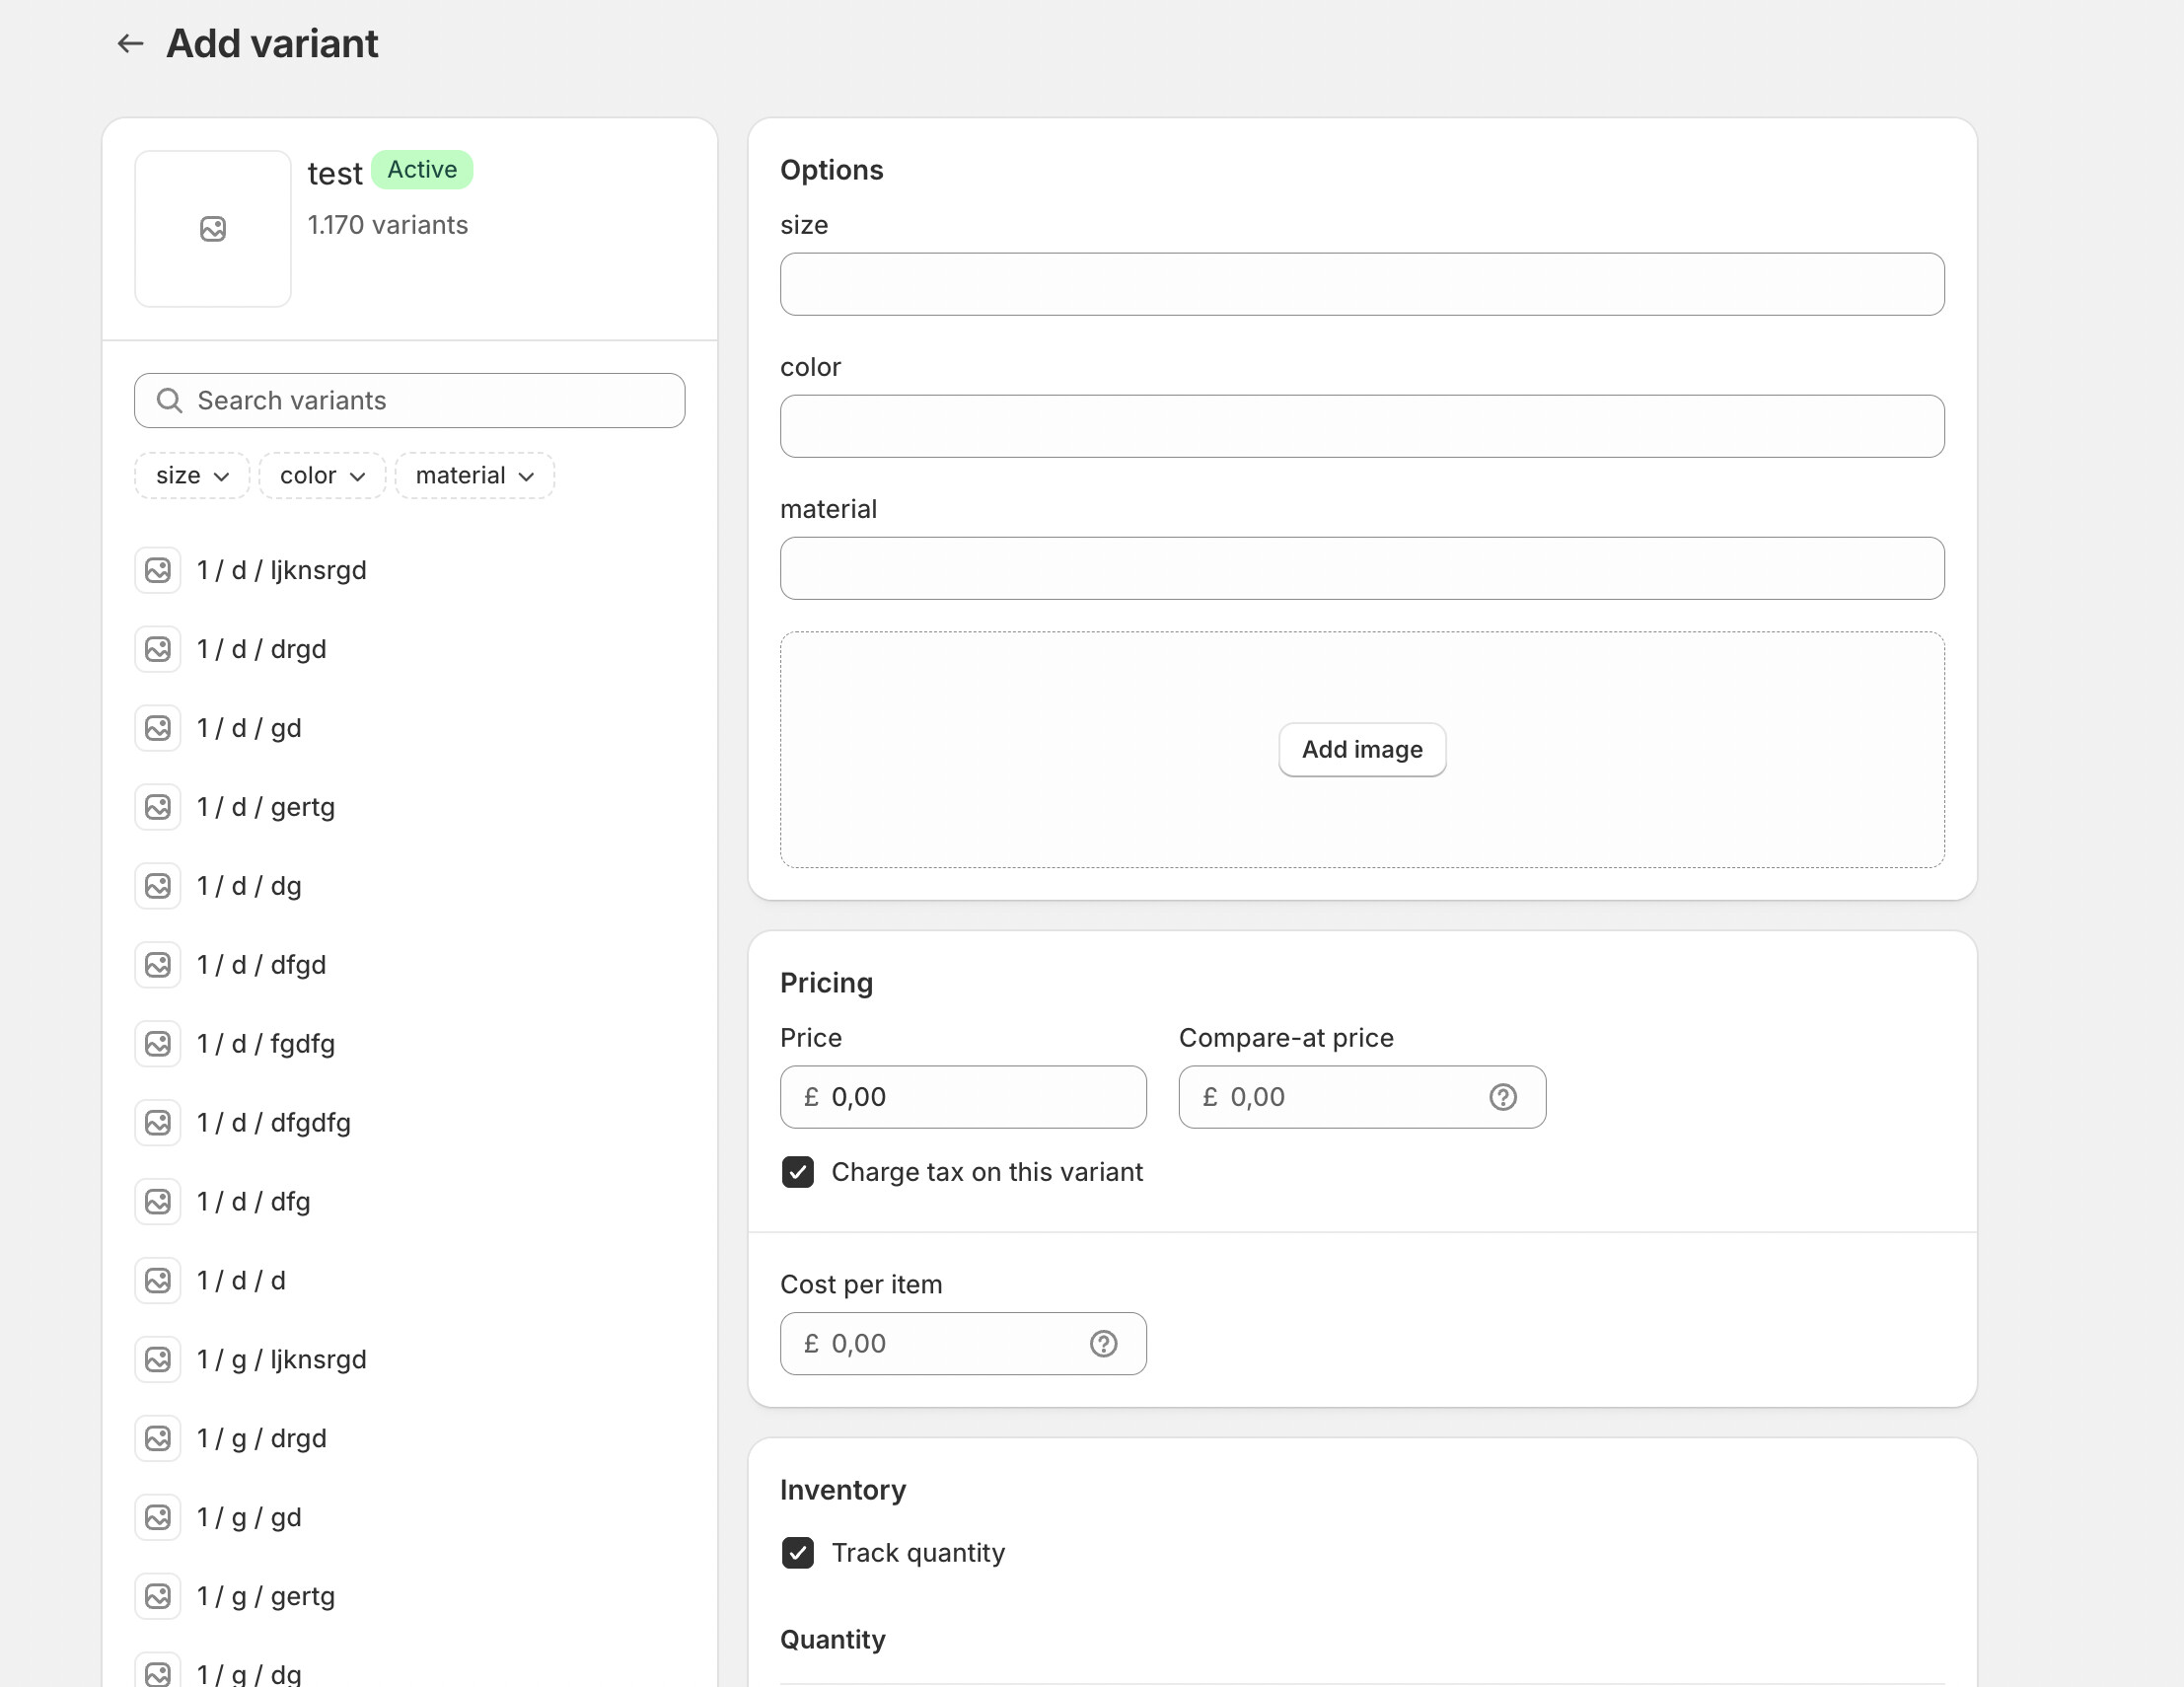Click into the size option input field
Screen dimensions: 2184x1687
[1361, 284]
